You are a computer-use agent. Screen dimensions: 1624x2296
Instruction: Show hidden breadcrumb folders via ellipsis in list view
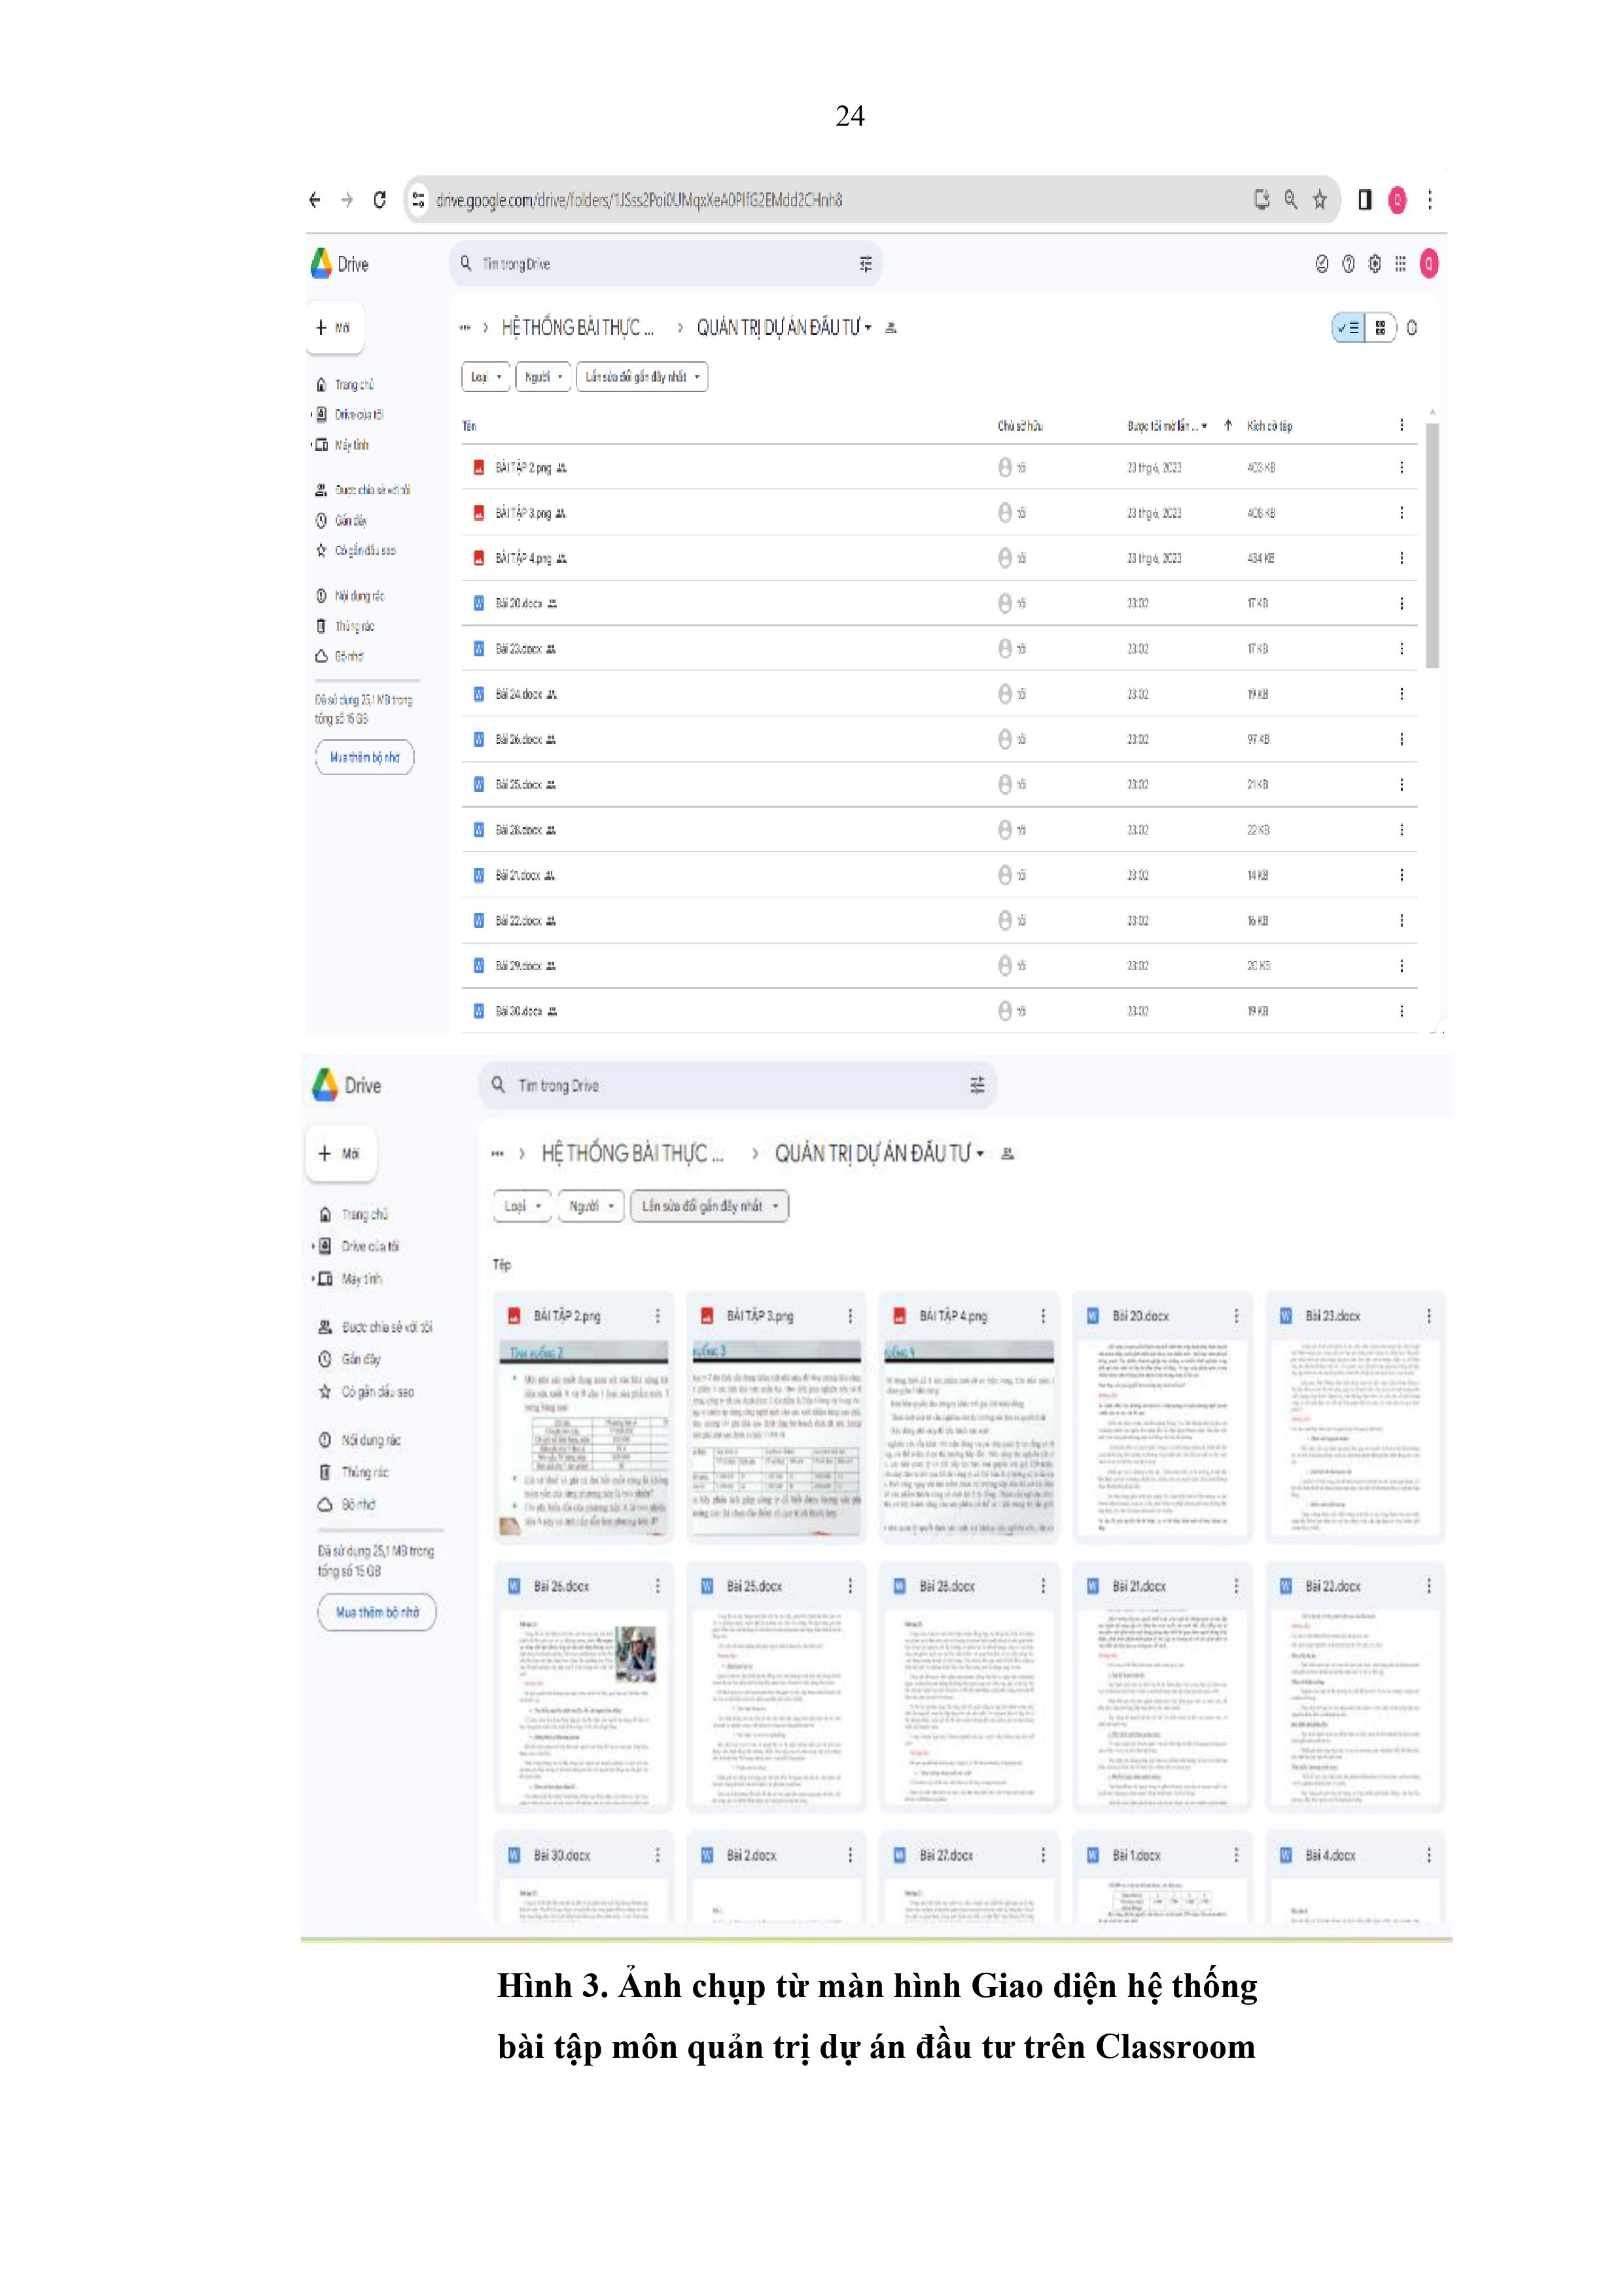coord(464,328)
